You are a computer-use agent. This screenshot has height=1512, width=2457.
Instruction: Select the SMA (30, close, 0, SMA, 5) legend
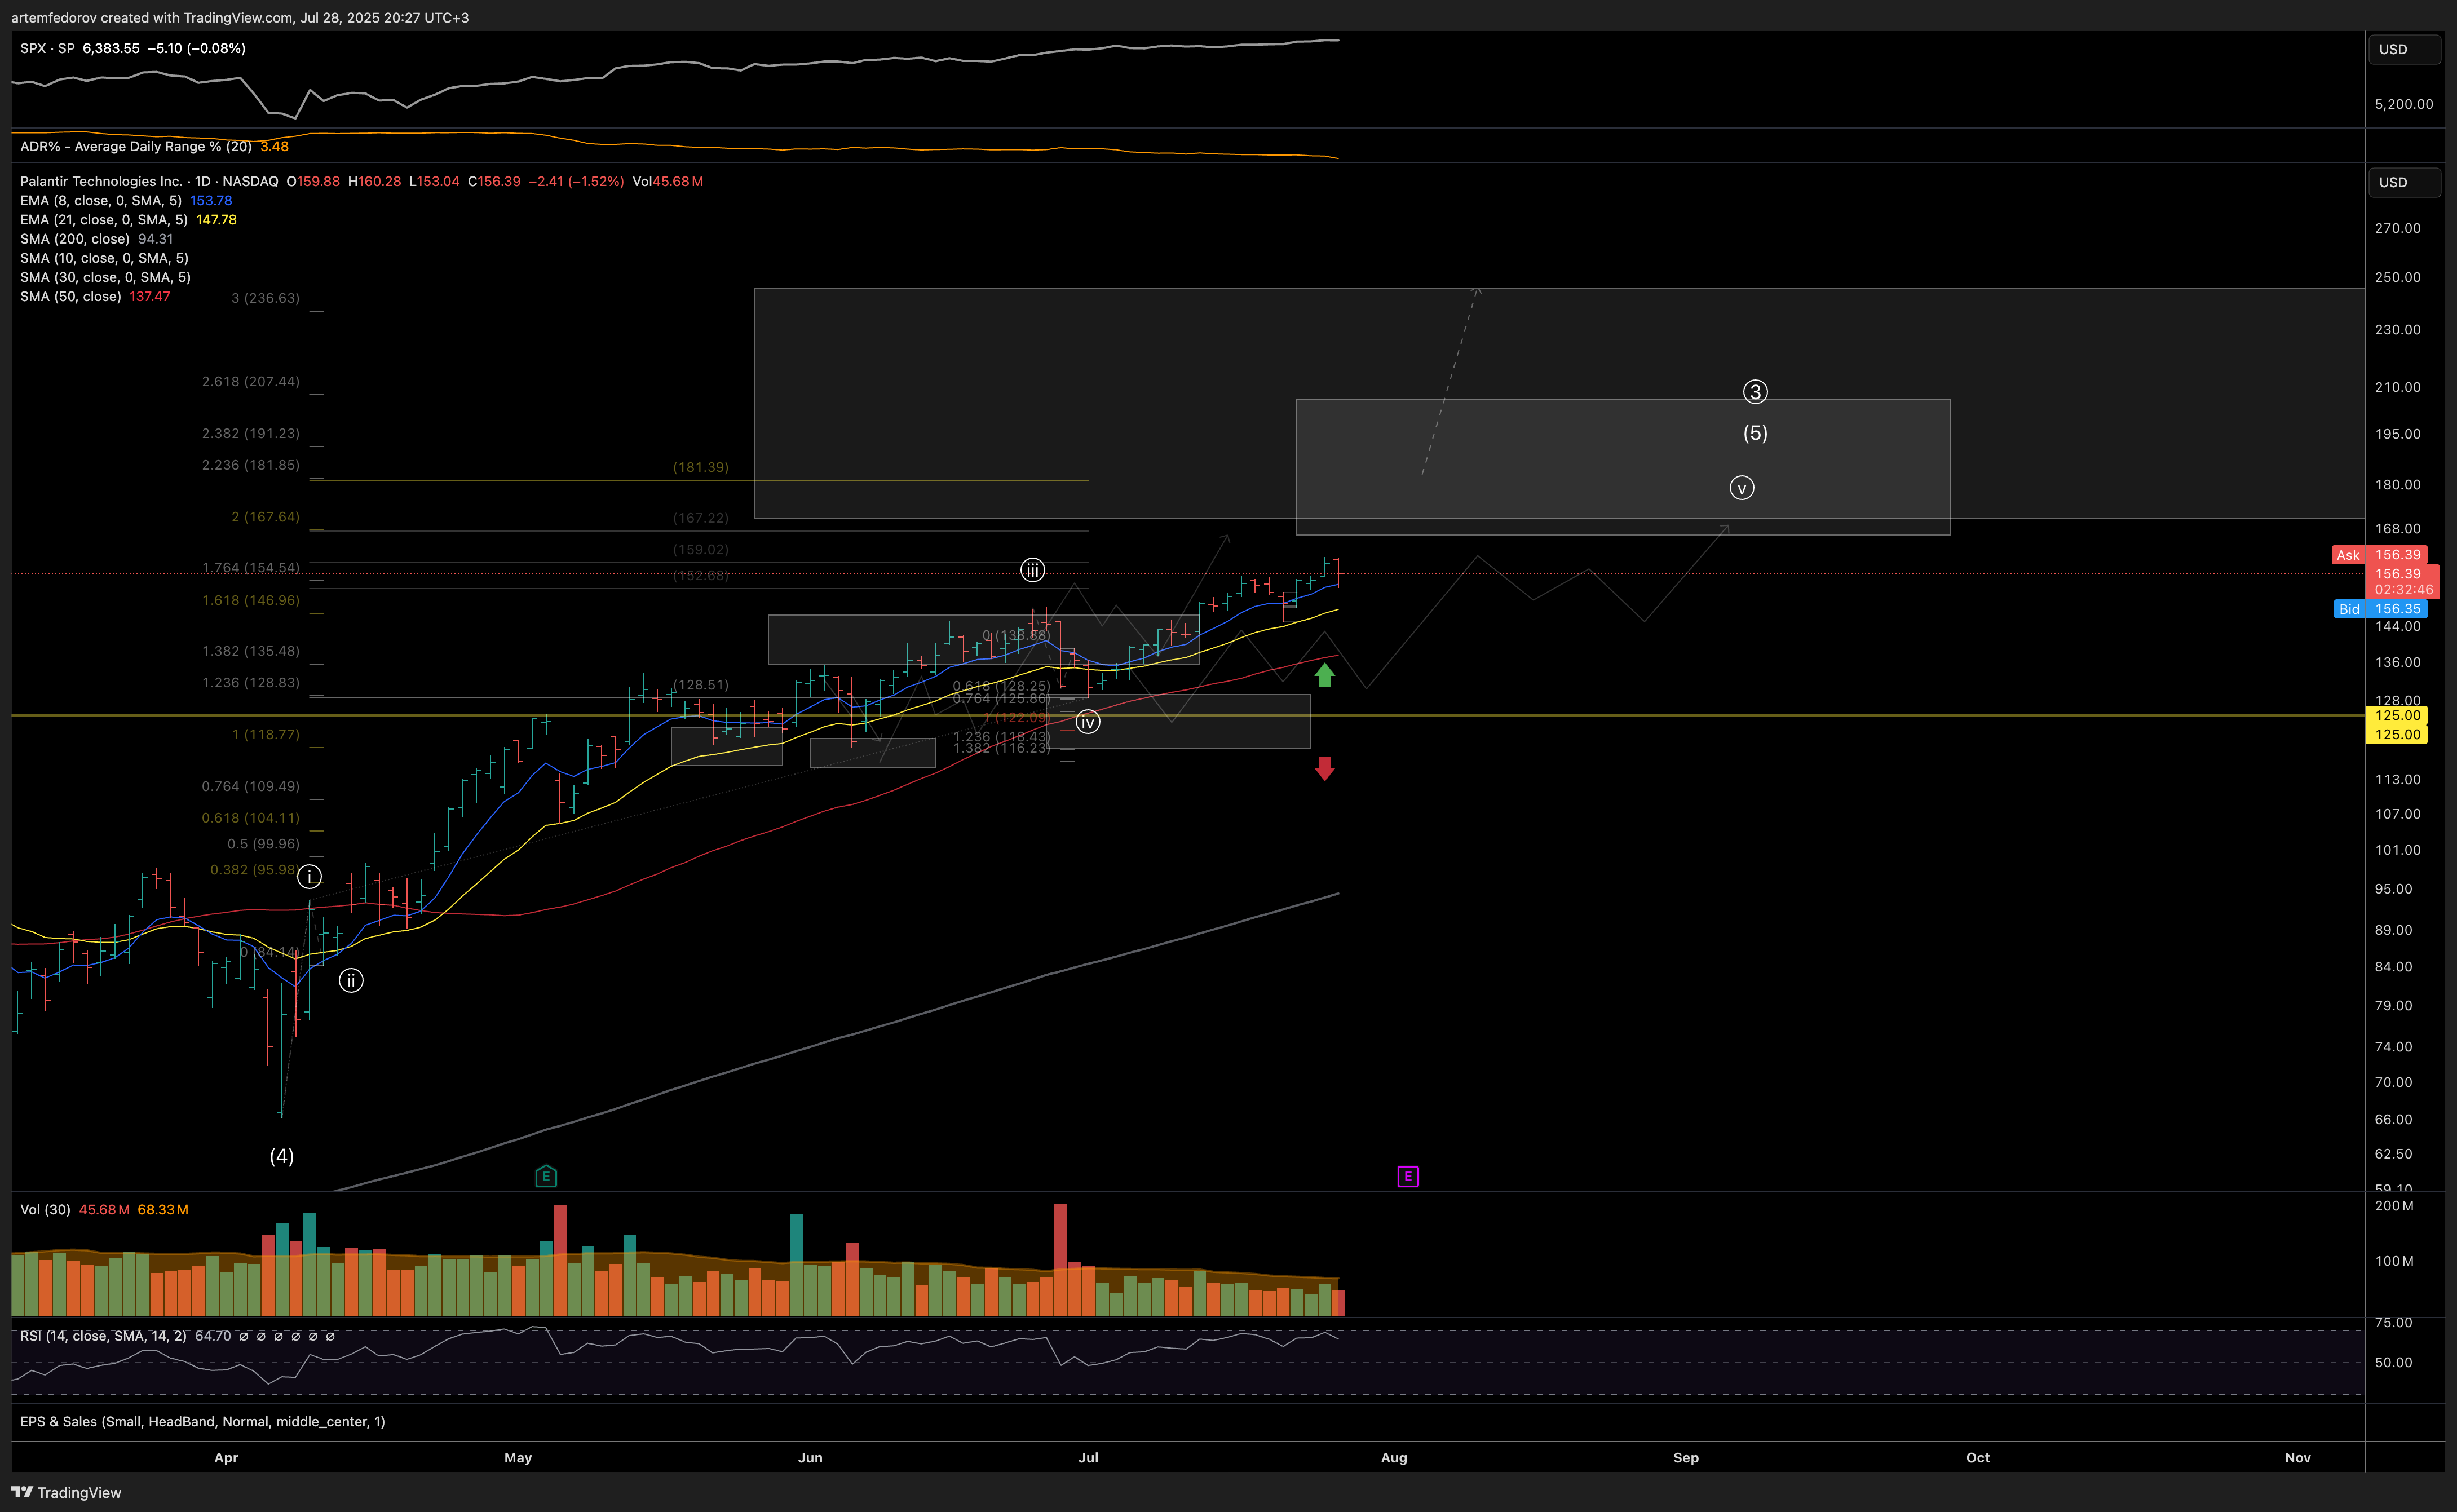pyautogui.click(x=105, y=277)
